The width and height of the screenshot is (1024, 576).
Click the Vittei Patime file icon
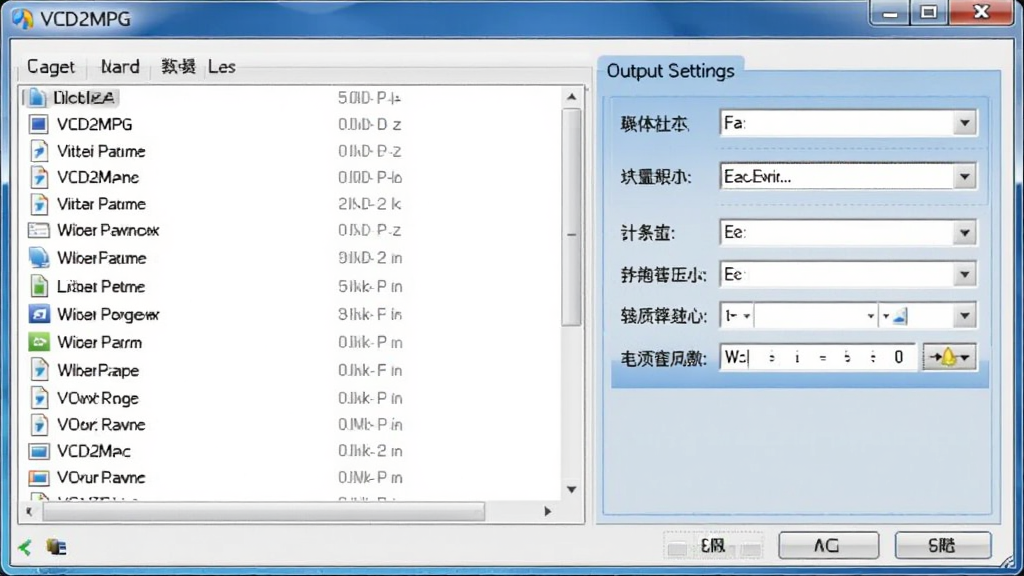coord(39,151)
